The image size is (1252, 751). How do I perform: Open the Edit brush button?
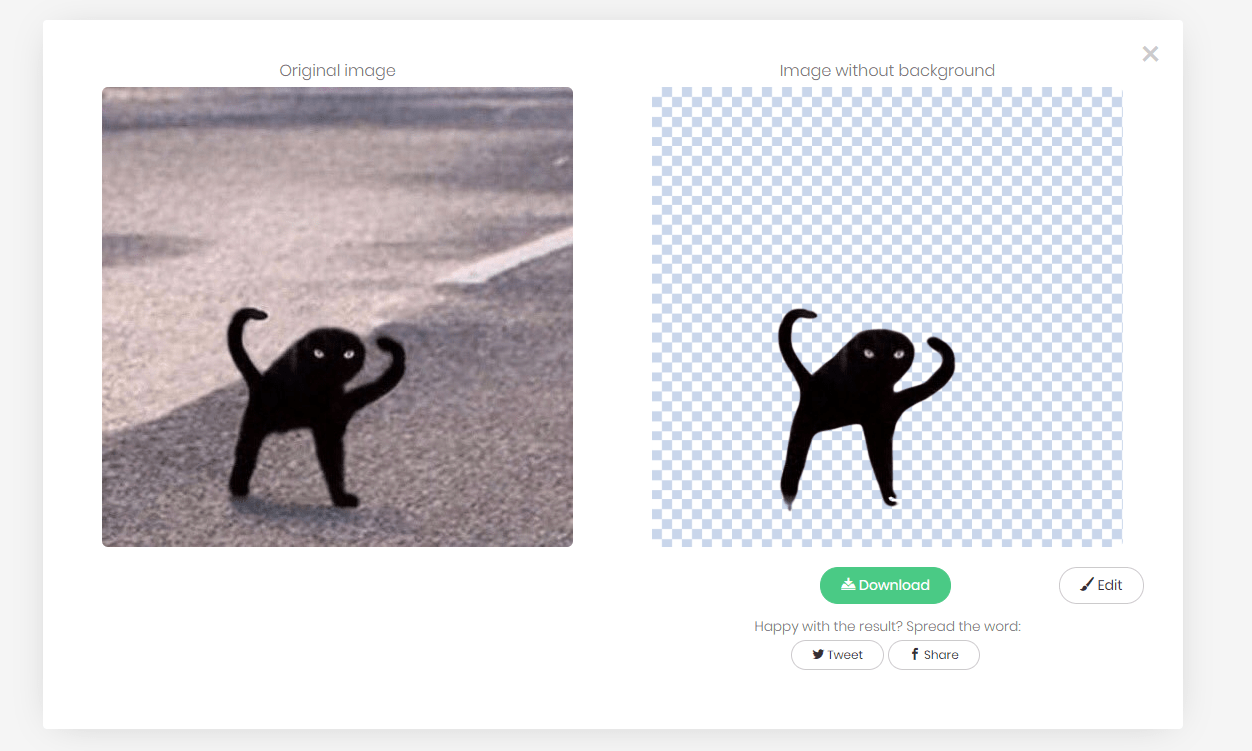pos(1101,585)
